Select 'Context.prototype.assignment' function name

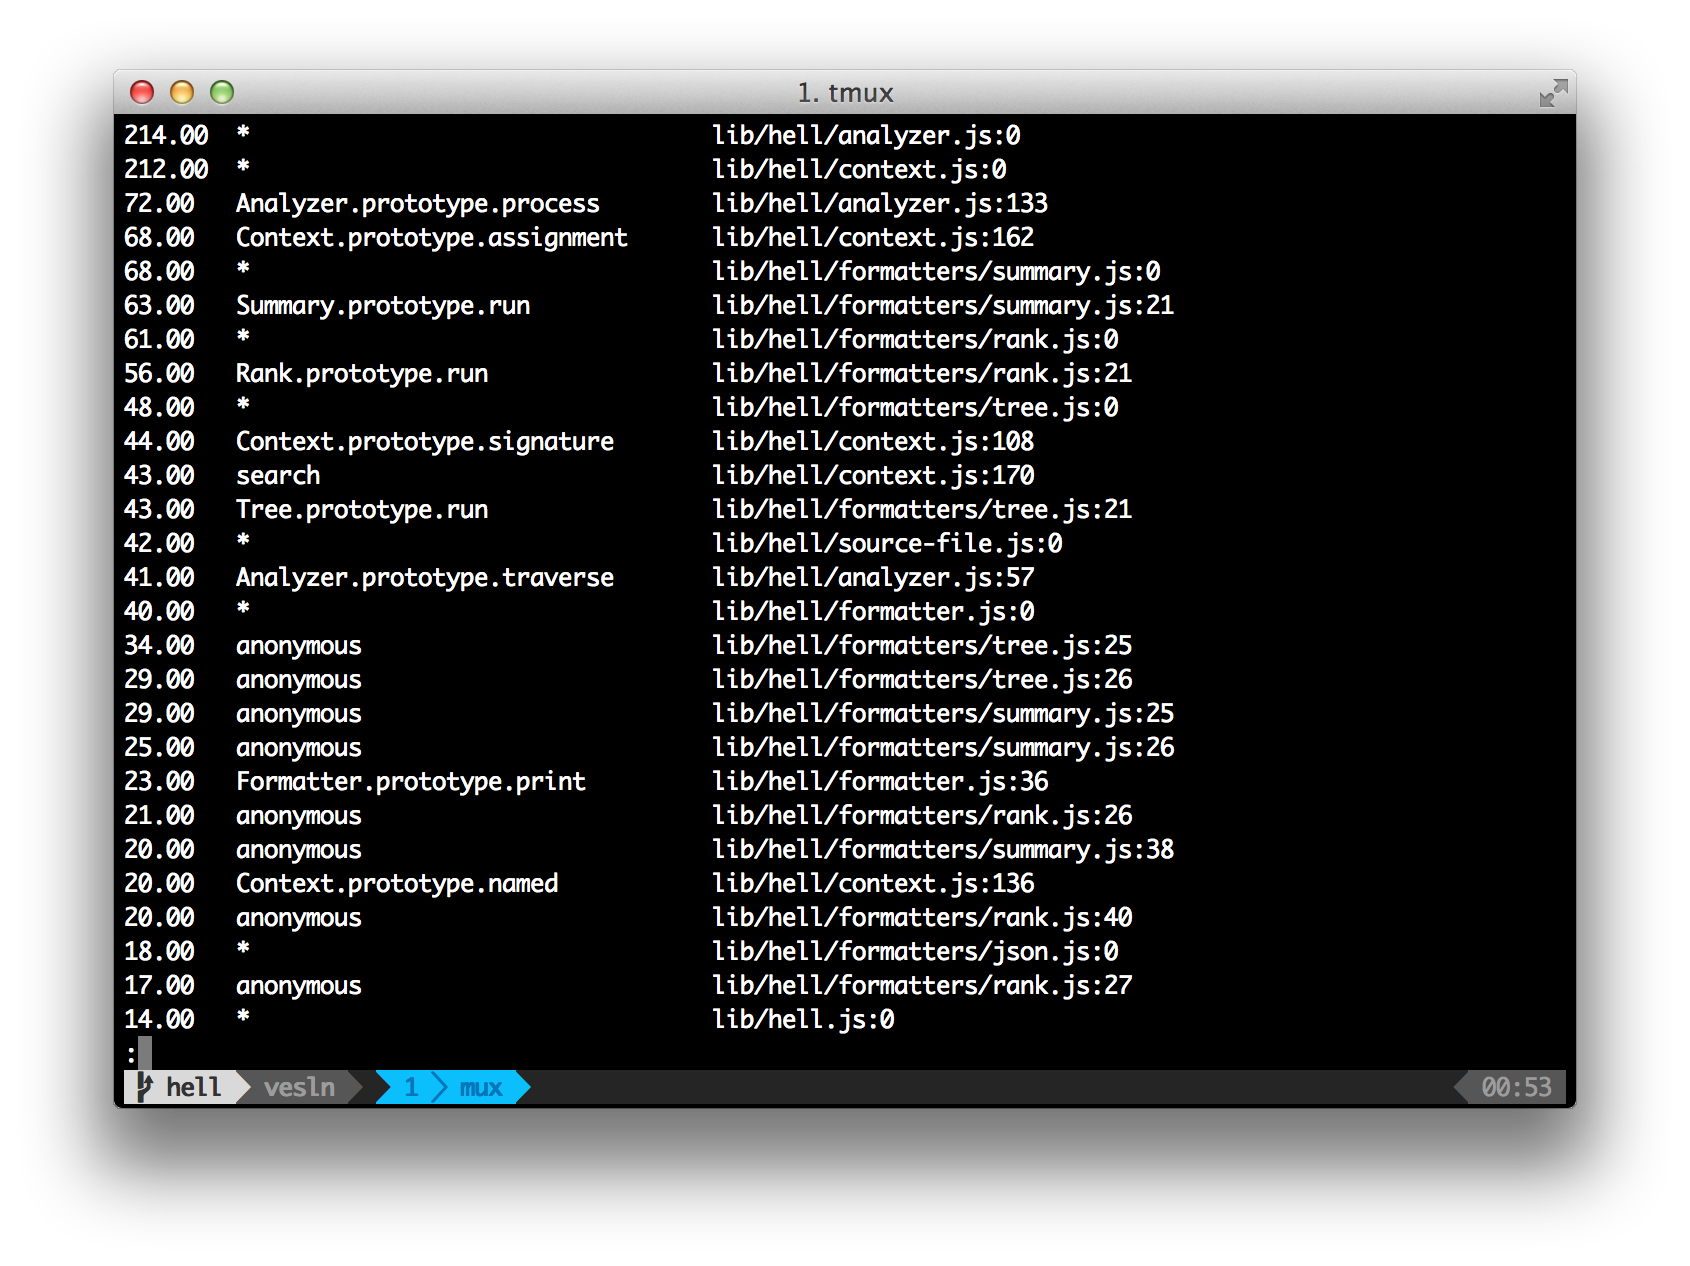pyautogui.click(x=432, y=237)
